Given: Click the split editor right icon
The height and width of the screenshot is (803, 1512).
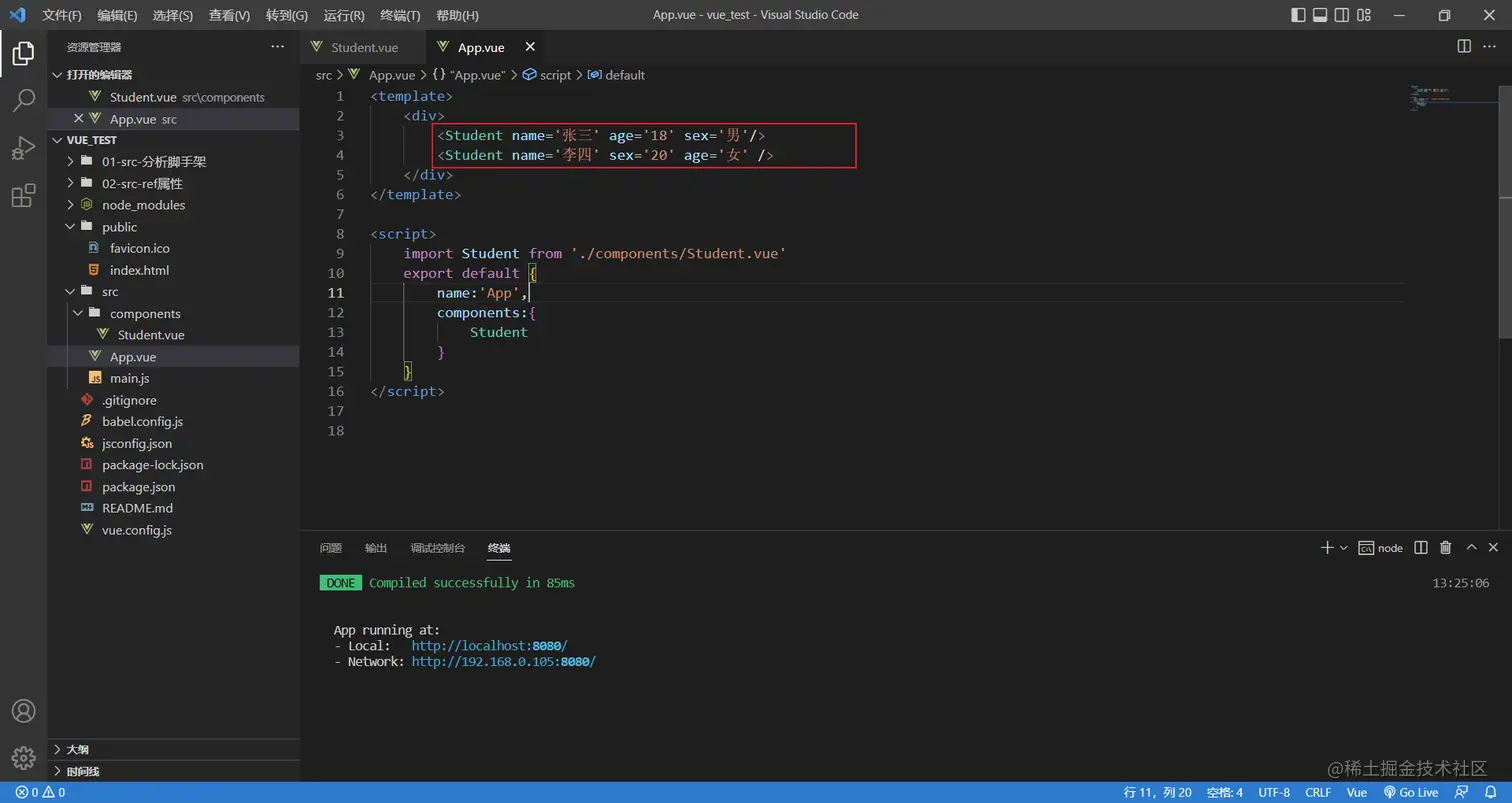Looking at the screenshot, I should pyautogui.click(x=1464, y=46).
